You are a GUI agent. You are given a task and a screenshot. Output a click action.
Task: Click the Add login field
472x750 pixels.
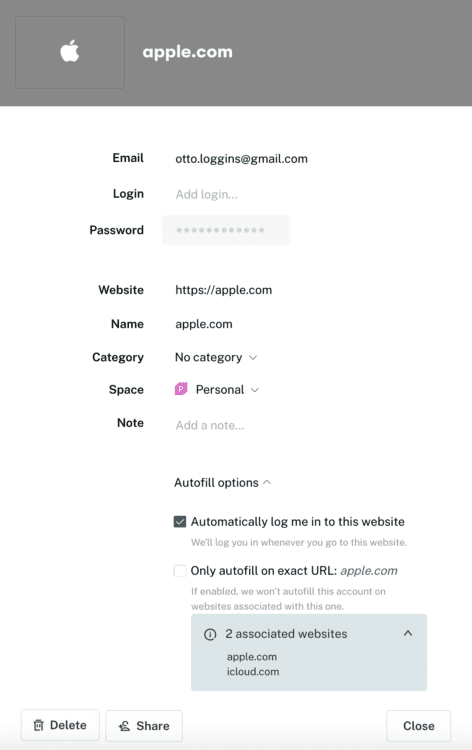coord(207,194)
